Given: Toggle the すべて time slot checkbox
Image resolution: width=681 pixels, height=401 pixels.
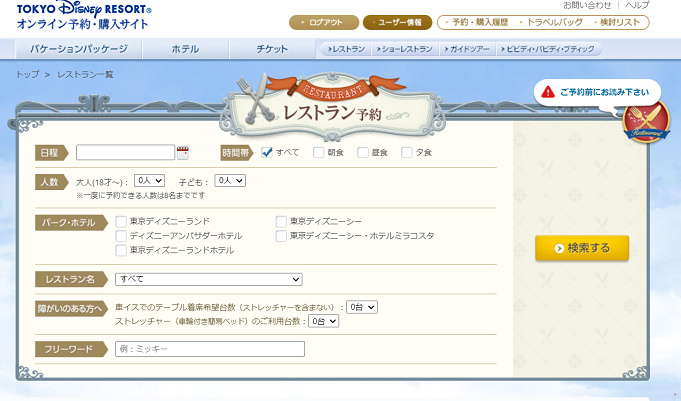Looking at the screenshot, I should [x=267, y=152].
